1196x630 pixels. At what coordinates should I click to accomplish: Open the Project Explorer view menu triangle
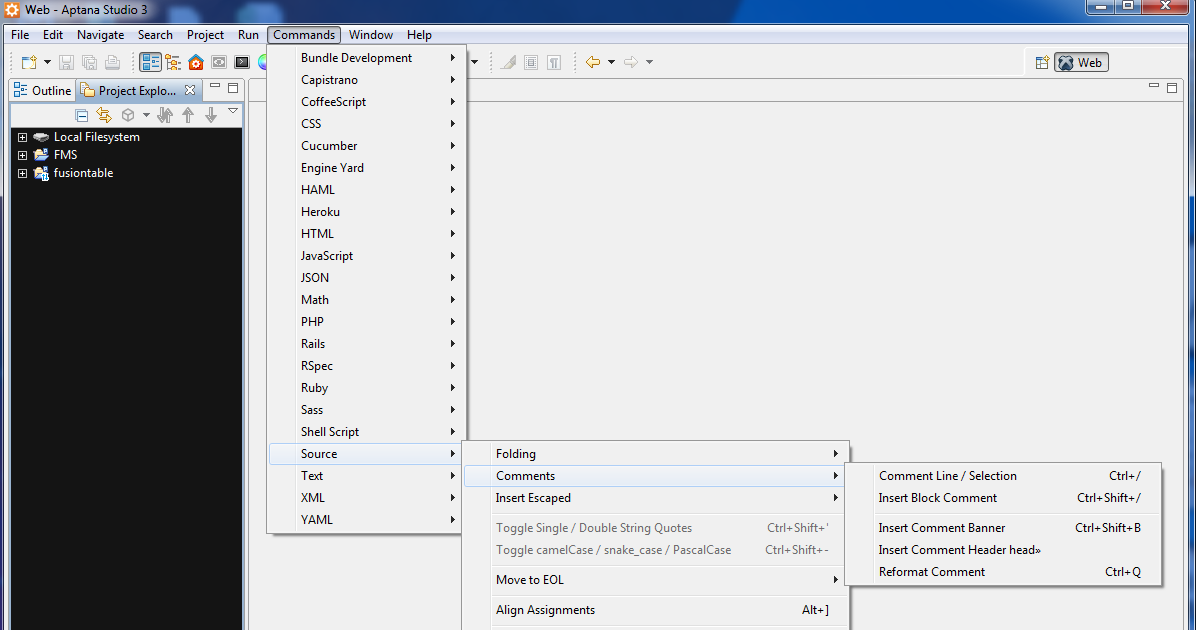tap(233, 111)
